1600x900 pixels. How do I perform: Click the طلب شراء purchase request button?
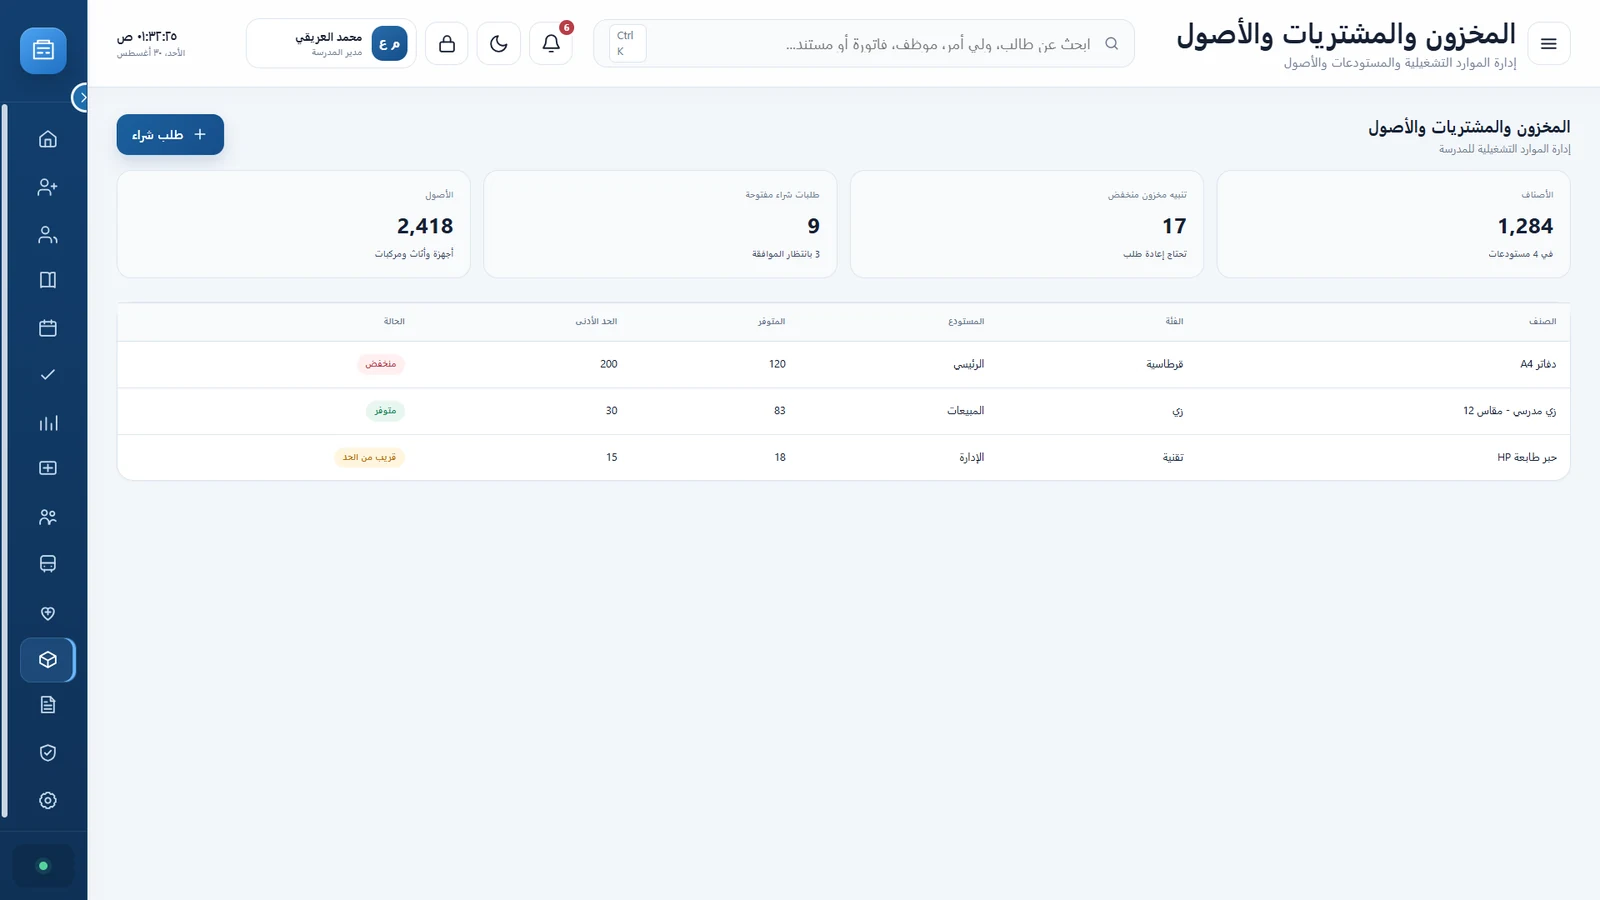tap(170, 135)
